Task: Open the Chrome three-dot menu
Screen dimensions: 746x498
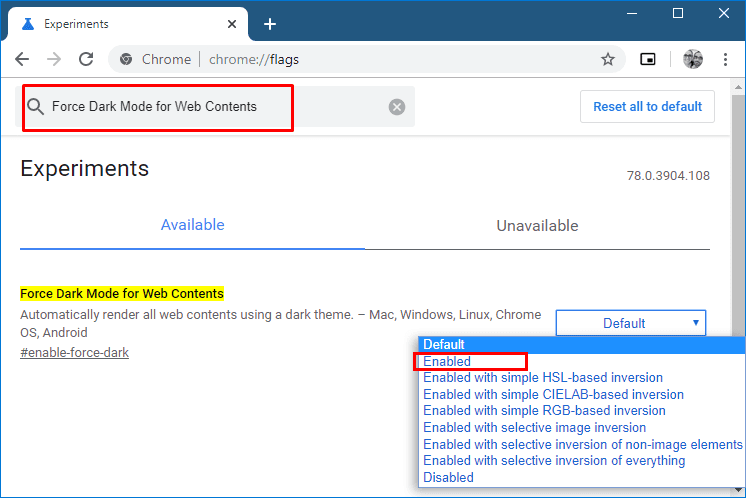Action: pyautogui.click(x=725, y=59)
